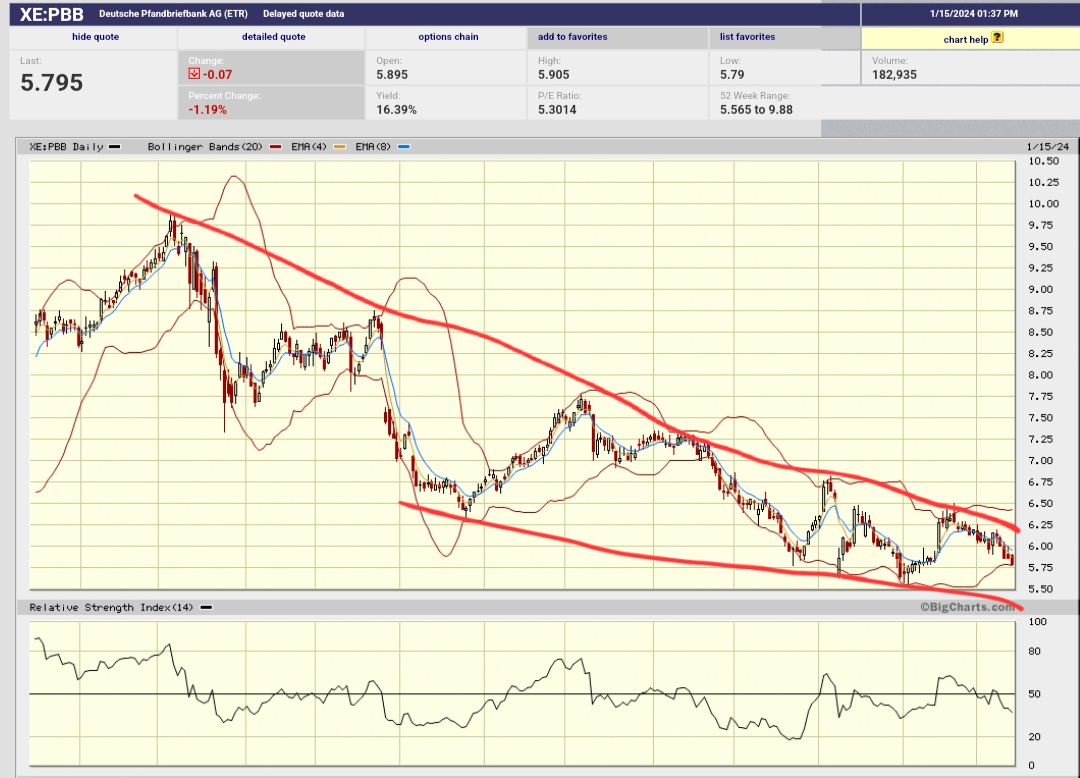This screenshot has height=778, width=1080.
Task: Click the Yield value 16.39%
Action: pos(396,109)
